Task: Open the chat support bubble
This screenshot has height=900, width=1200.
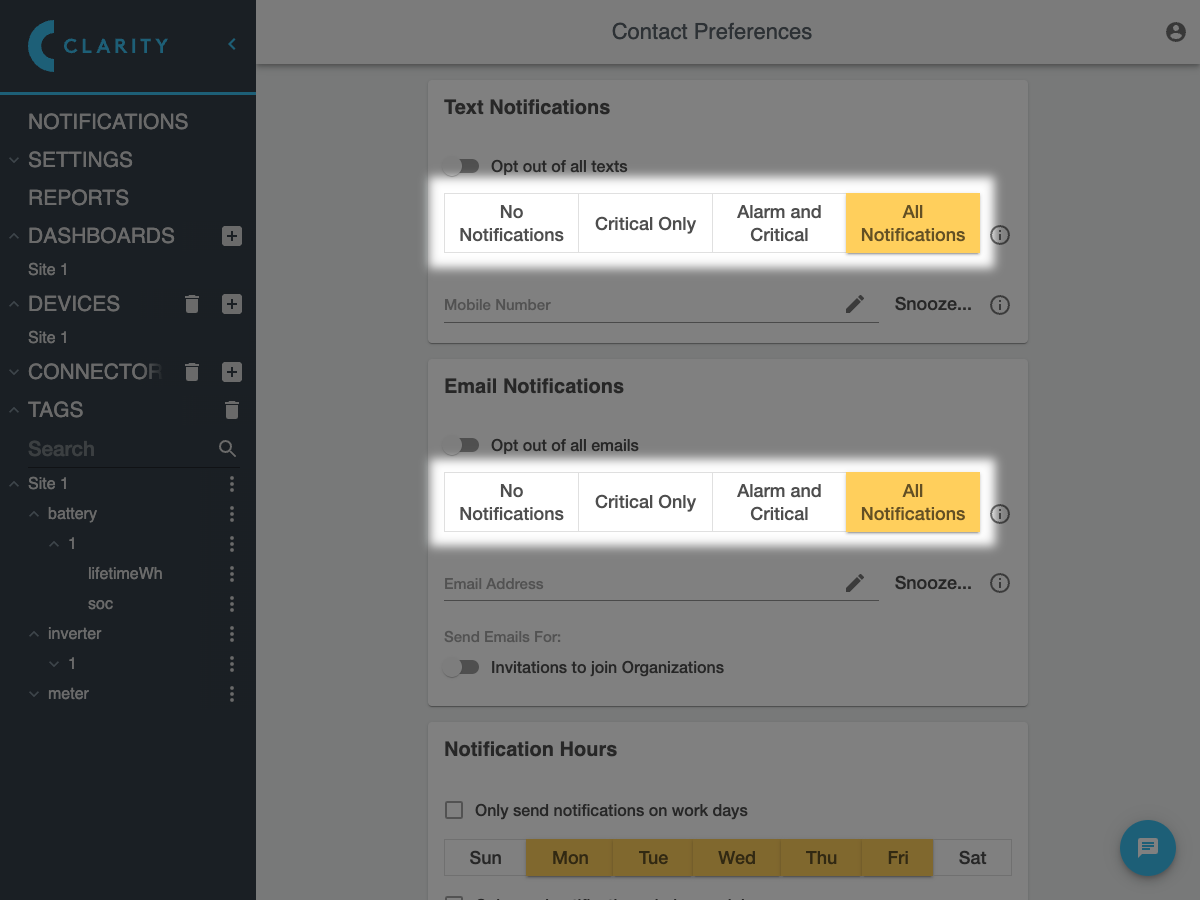Action: [1147, 848]
